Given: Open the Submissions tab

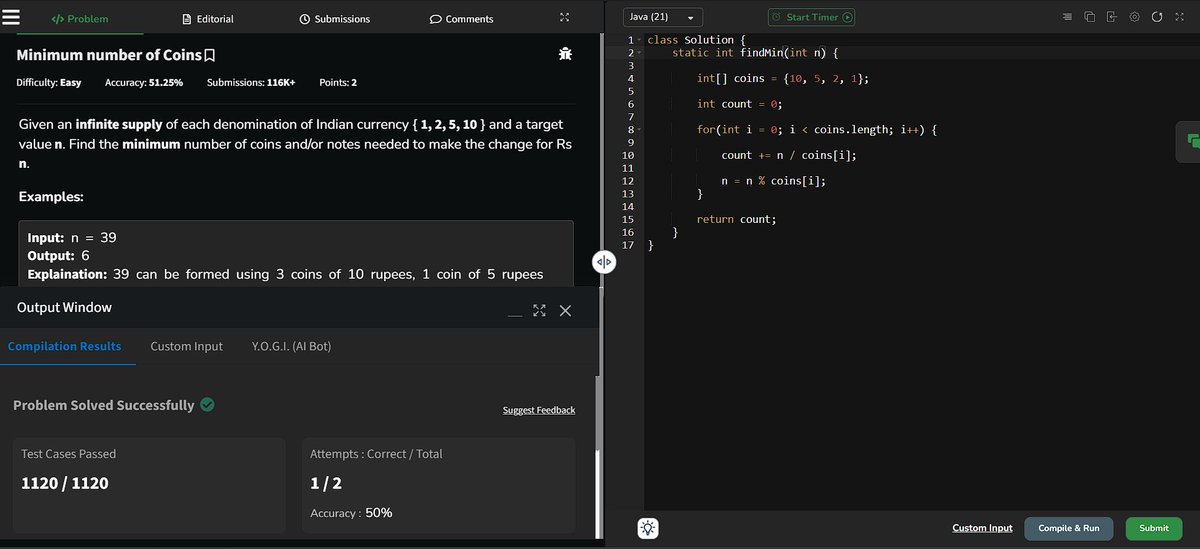Looking at the screenshot, I should 334,18.
